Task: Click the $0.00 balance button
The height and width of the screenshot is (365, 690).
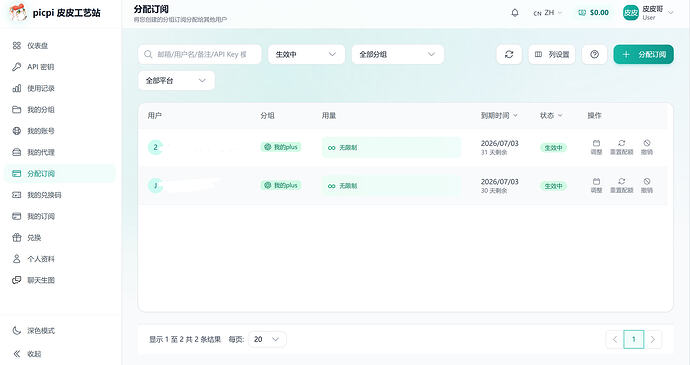Action: [x=593, y=13]
